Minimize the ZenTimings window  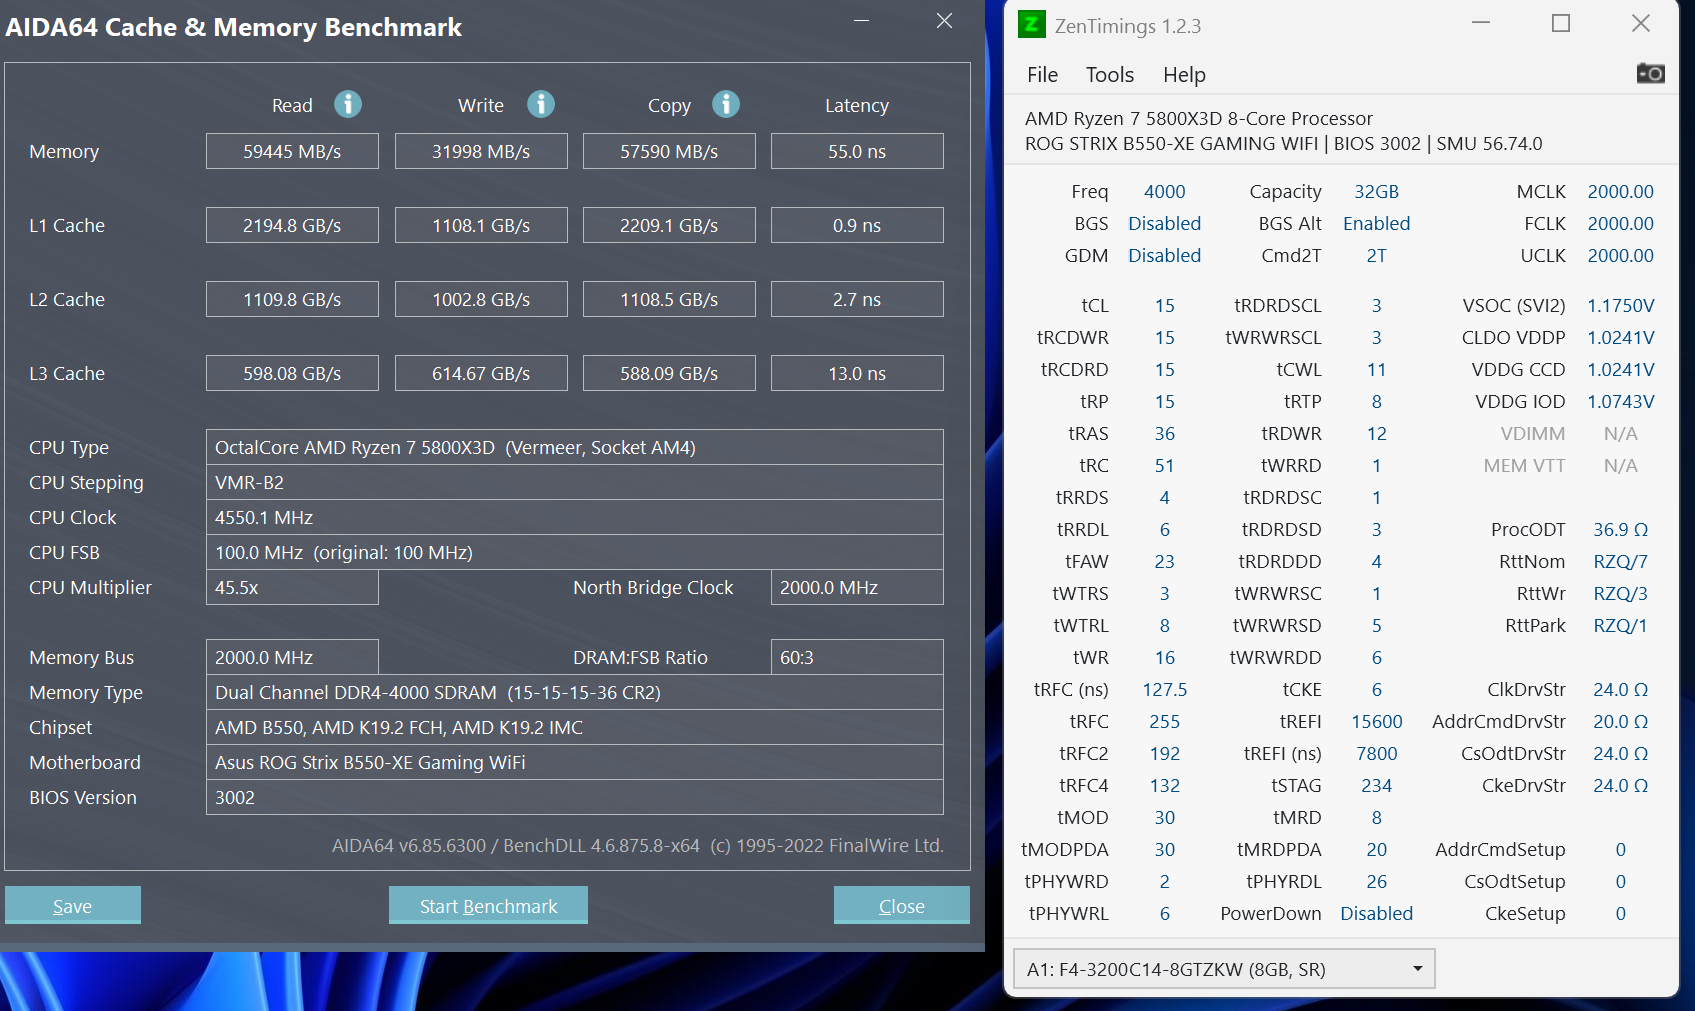1481,23
